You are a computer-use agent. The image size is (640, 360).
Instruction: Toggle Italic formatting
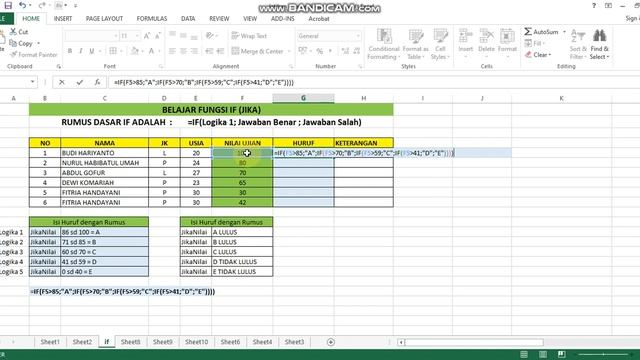80,51
